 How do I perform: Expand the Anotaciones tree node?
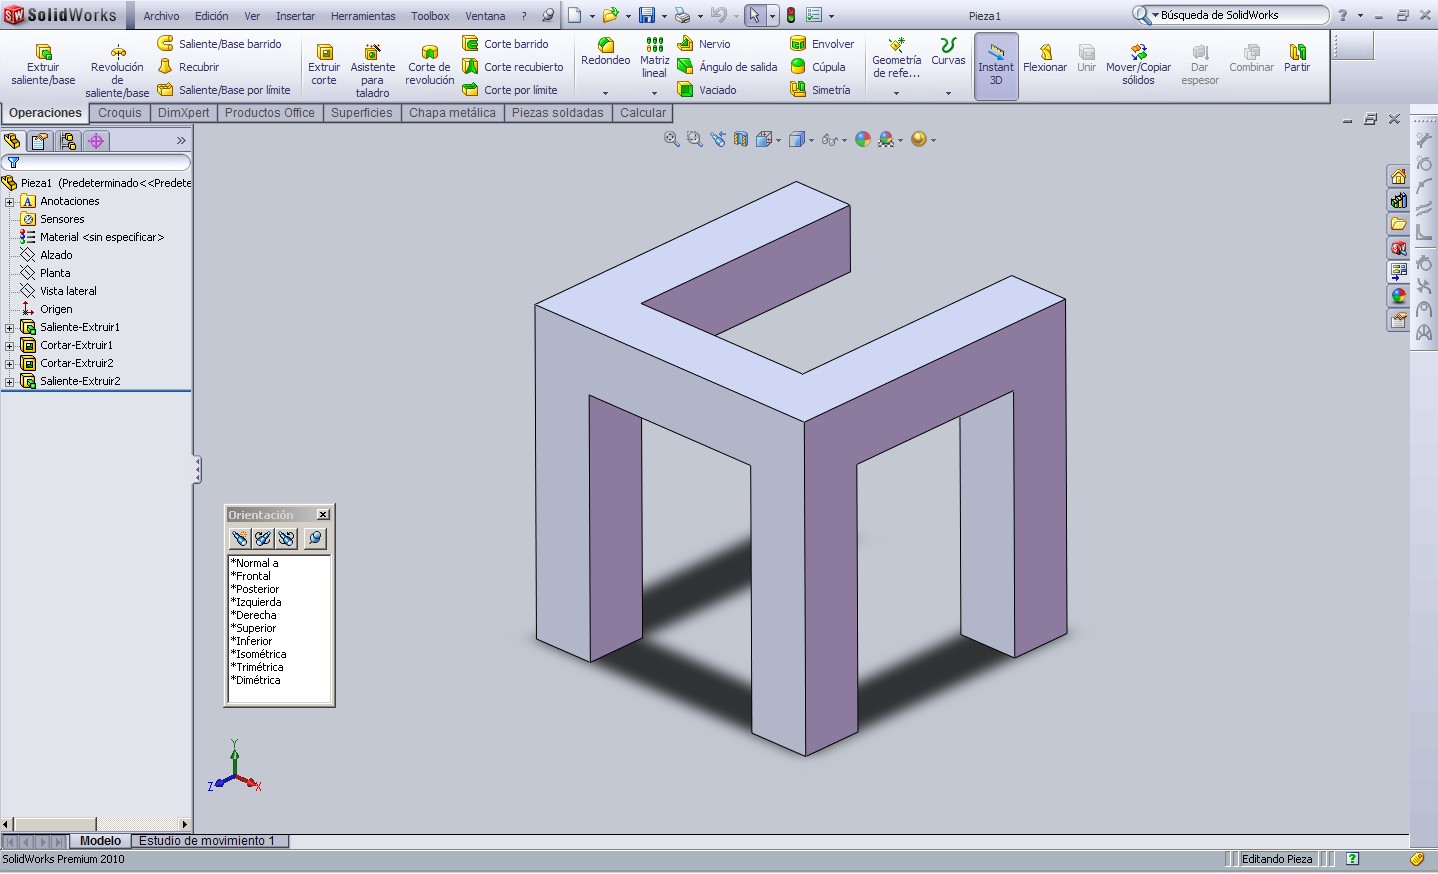point(10,201)
